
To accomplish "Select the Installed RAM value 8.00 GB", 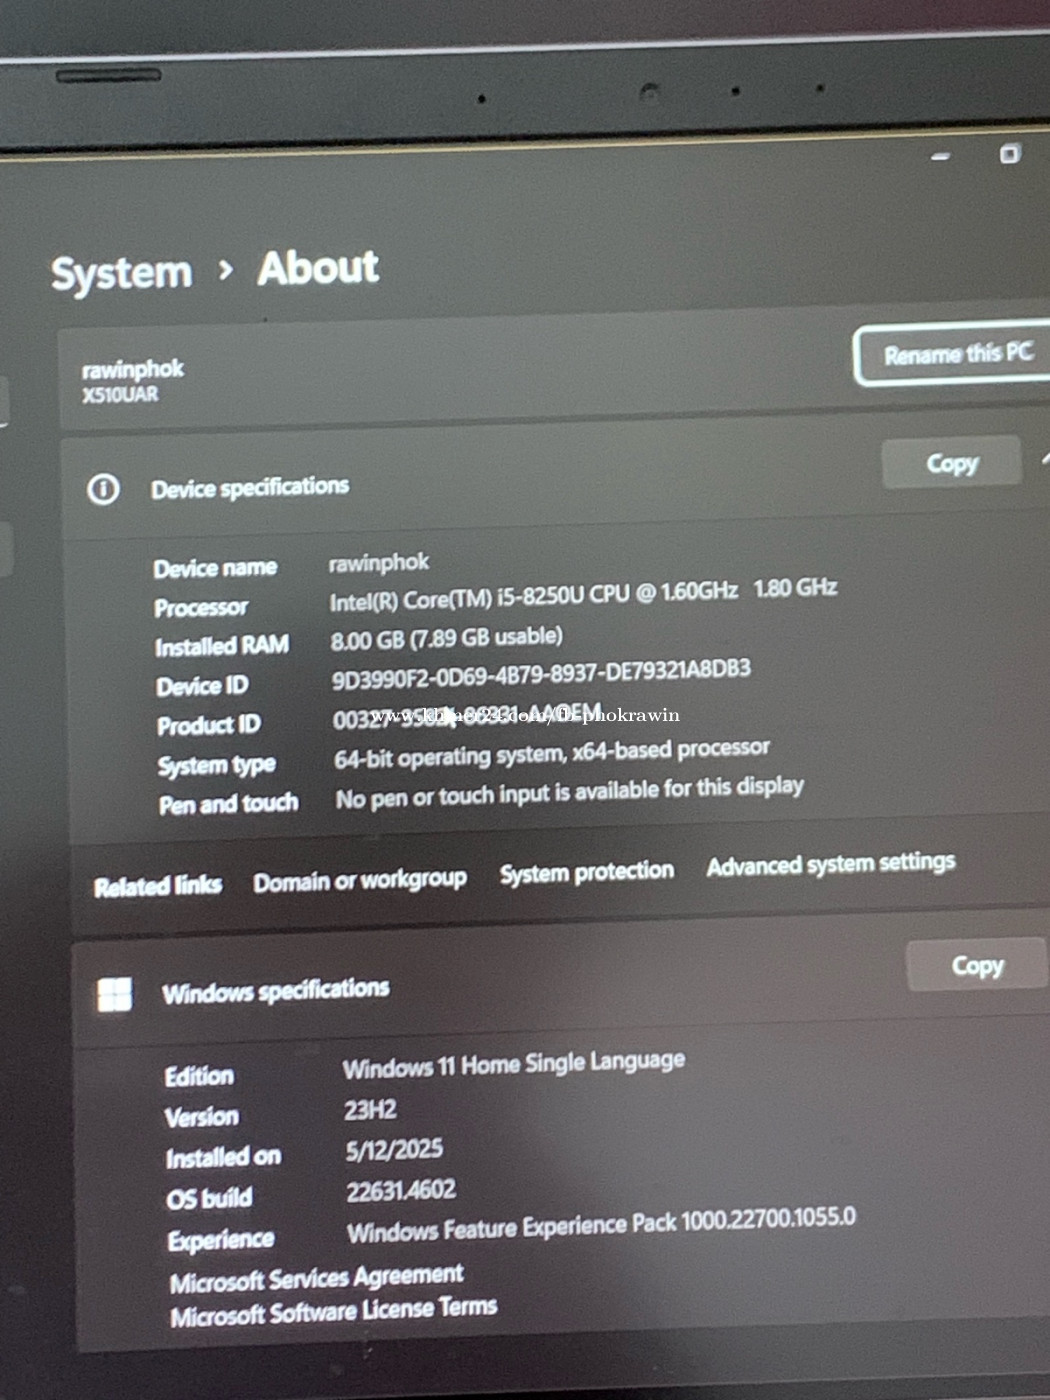I will pyautogui.click(x=447, y=638).
